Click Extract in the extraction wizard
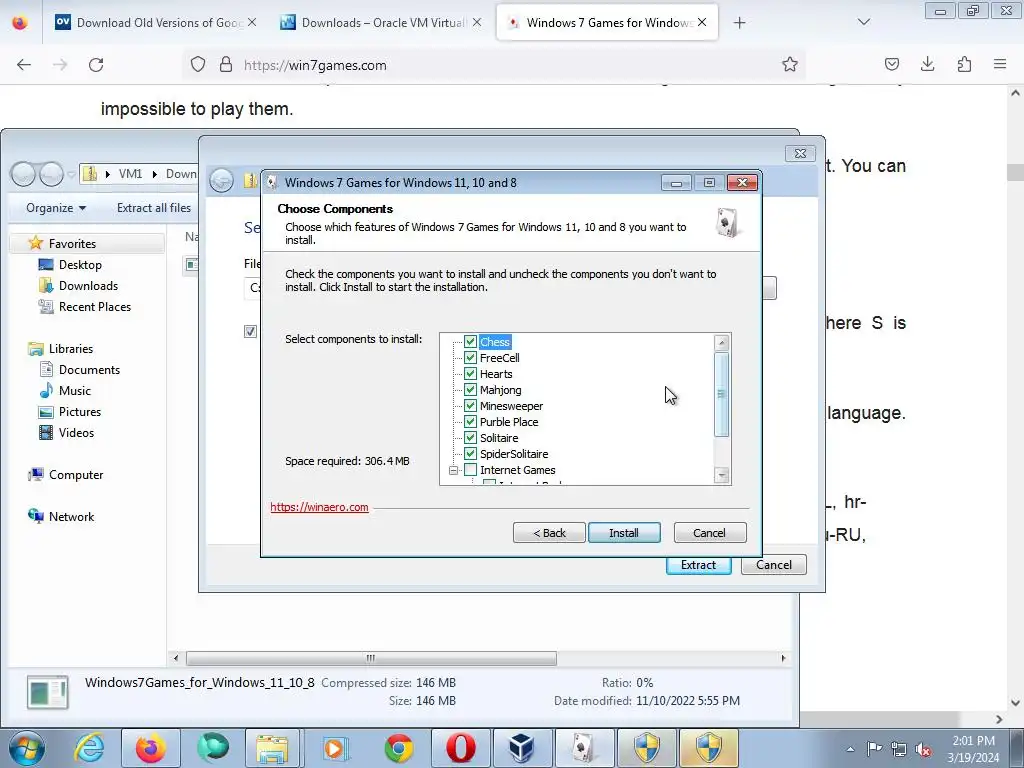 698,565
